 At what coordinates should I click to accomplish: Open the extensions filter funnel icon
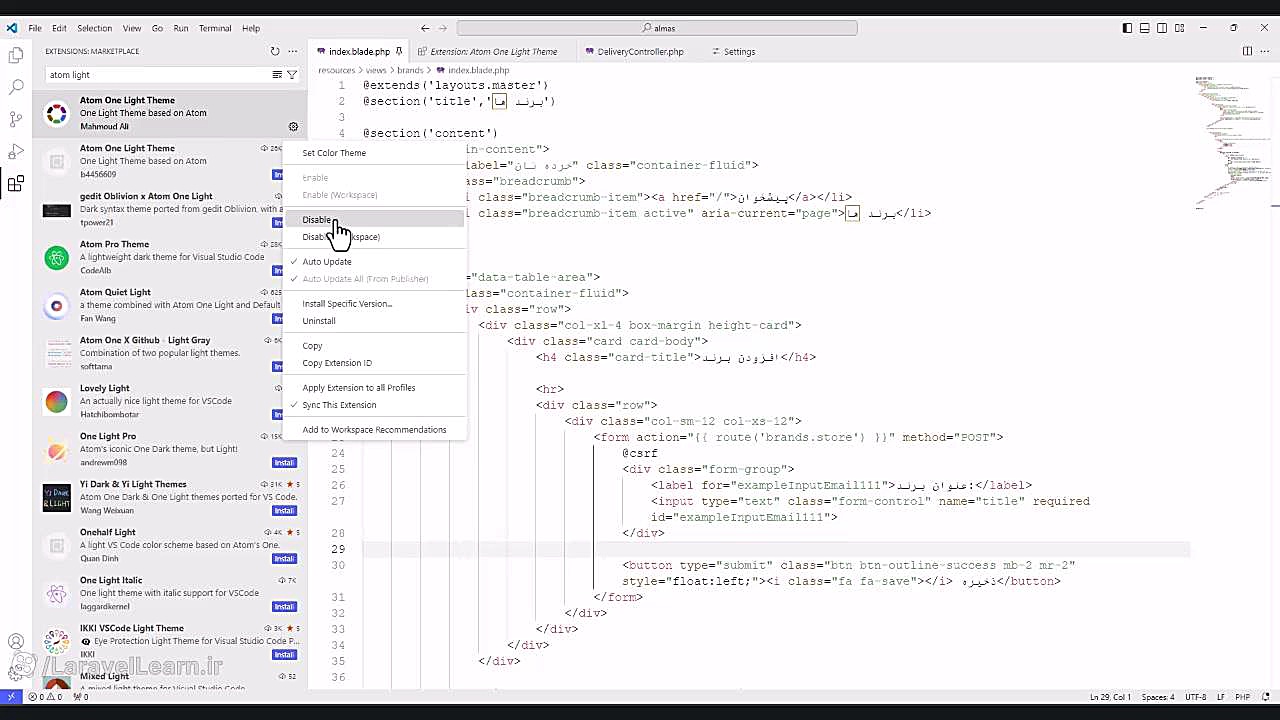pos(292,75)
